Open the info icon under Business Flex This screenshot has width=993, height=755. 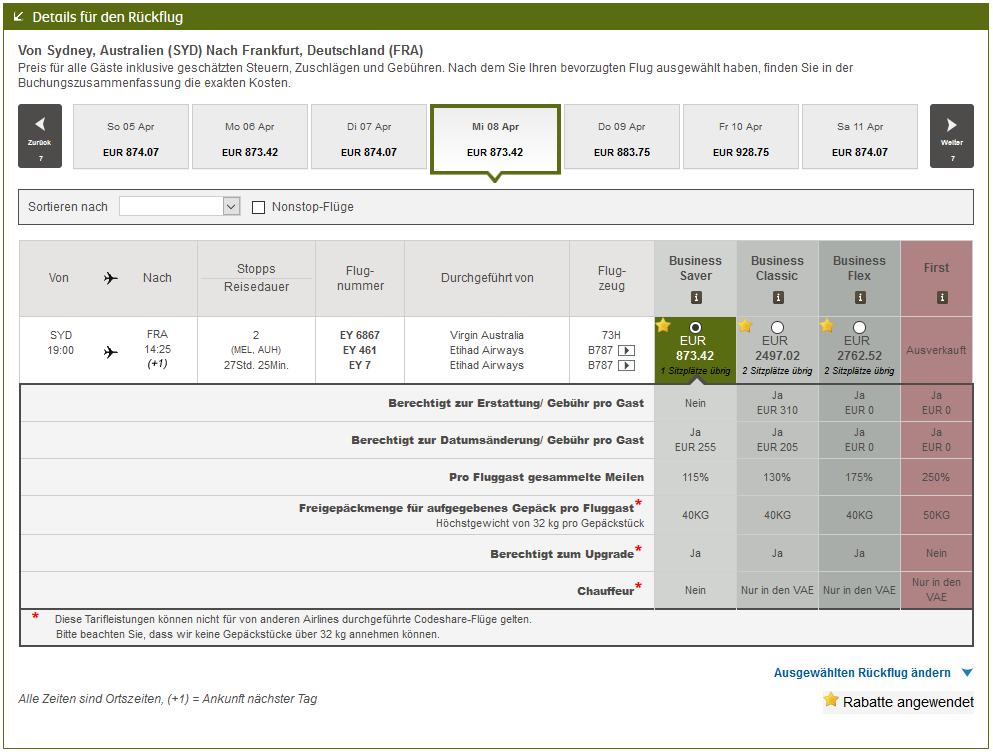860,297
